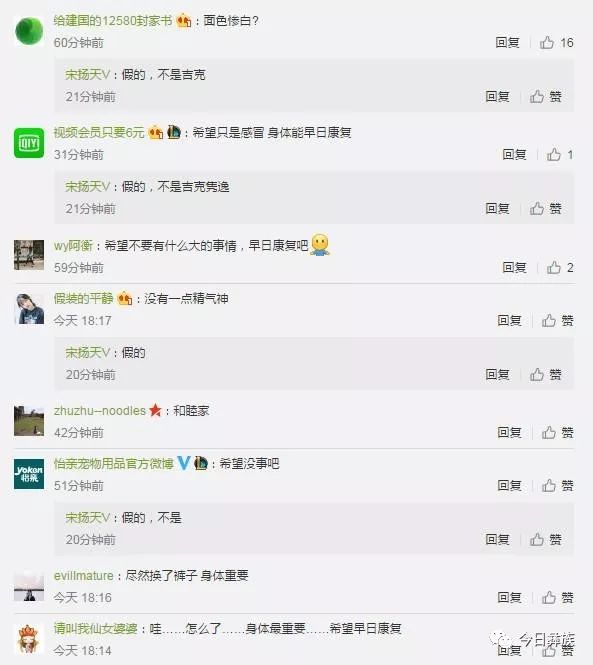The height and width of the screenshot is (665, 593).
Task: Reply to the comment "面色惨白?"
Action: coord(507,42)
